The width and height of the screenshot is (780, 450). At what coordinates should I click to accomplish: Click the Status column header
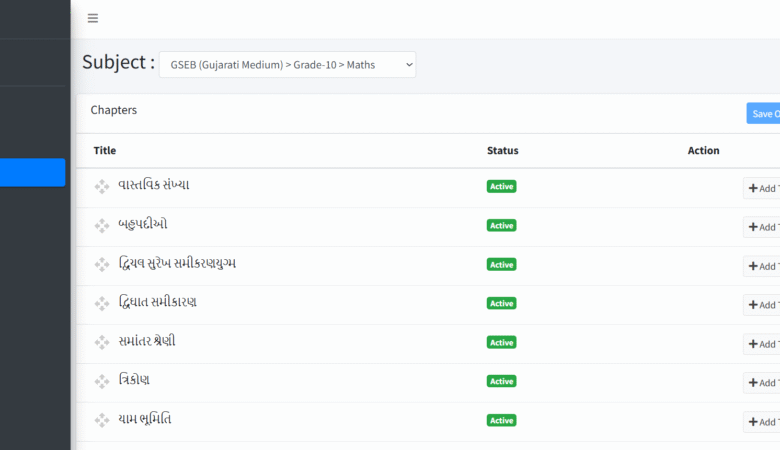502,151
